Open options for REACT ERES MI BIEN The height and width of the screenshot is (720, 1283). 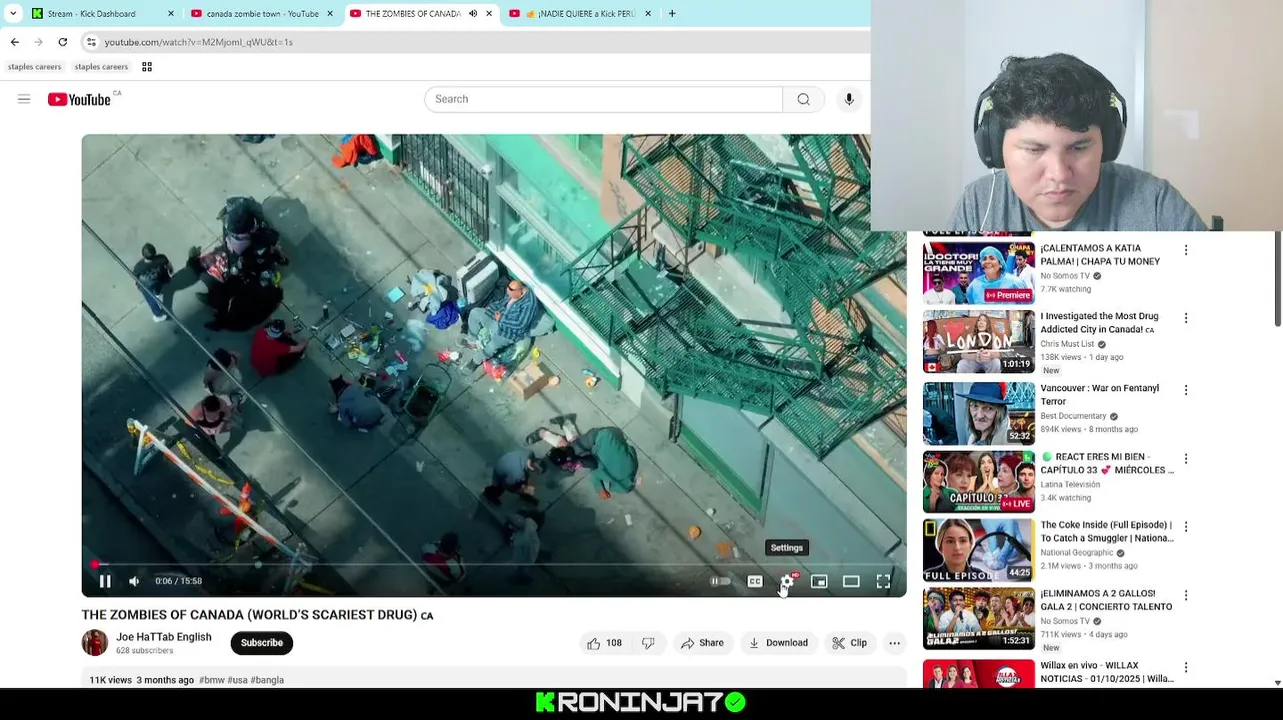[x=1186, y=459]
